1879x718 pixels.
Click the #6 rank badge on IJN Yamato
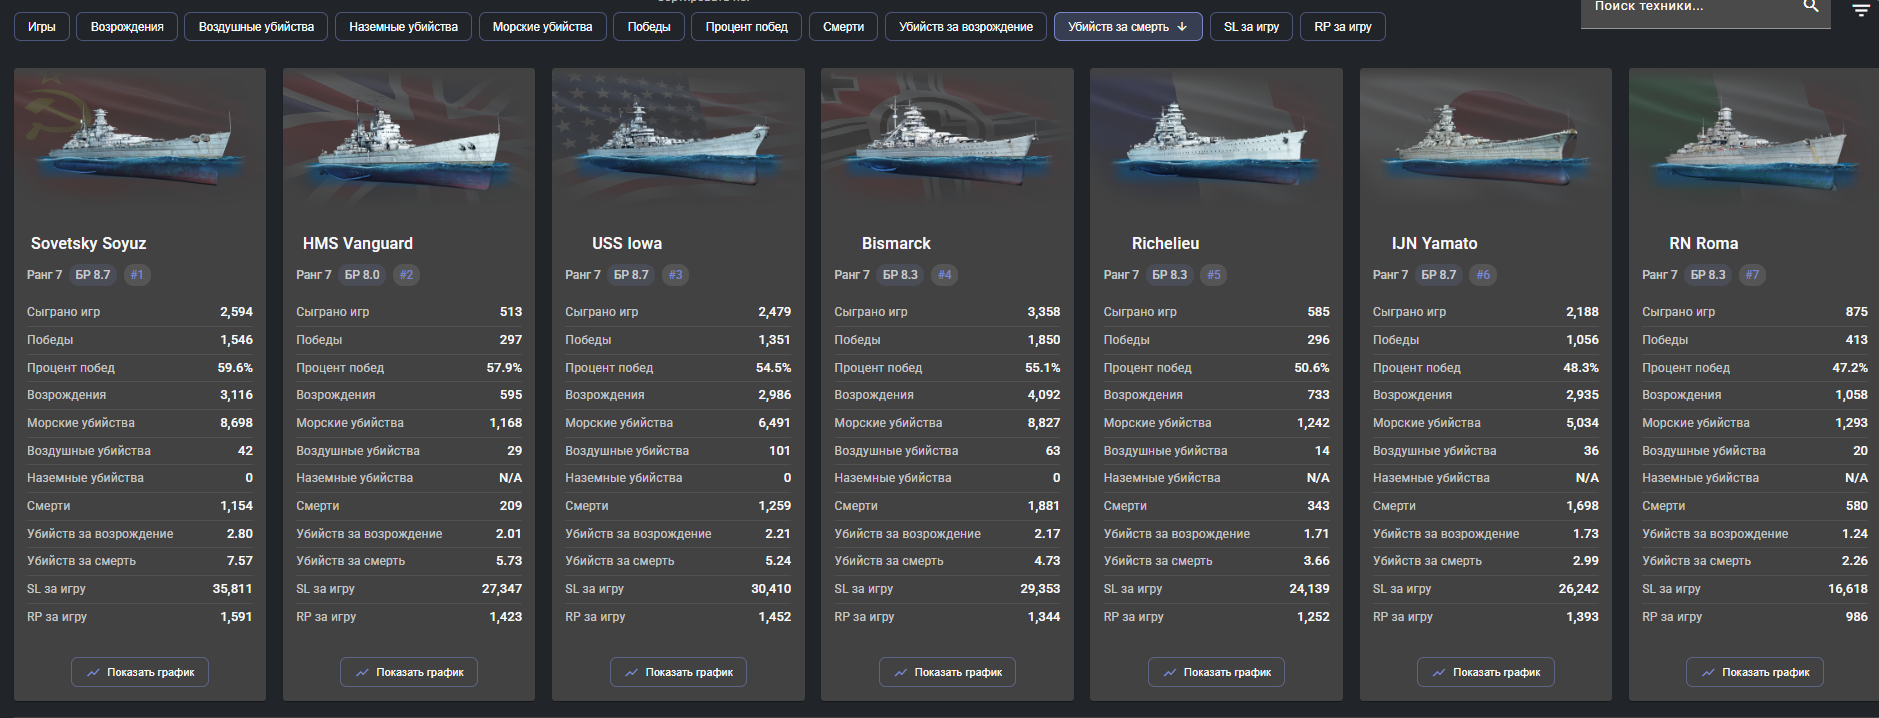click(1483, 275)
